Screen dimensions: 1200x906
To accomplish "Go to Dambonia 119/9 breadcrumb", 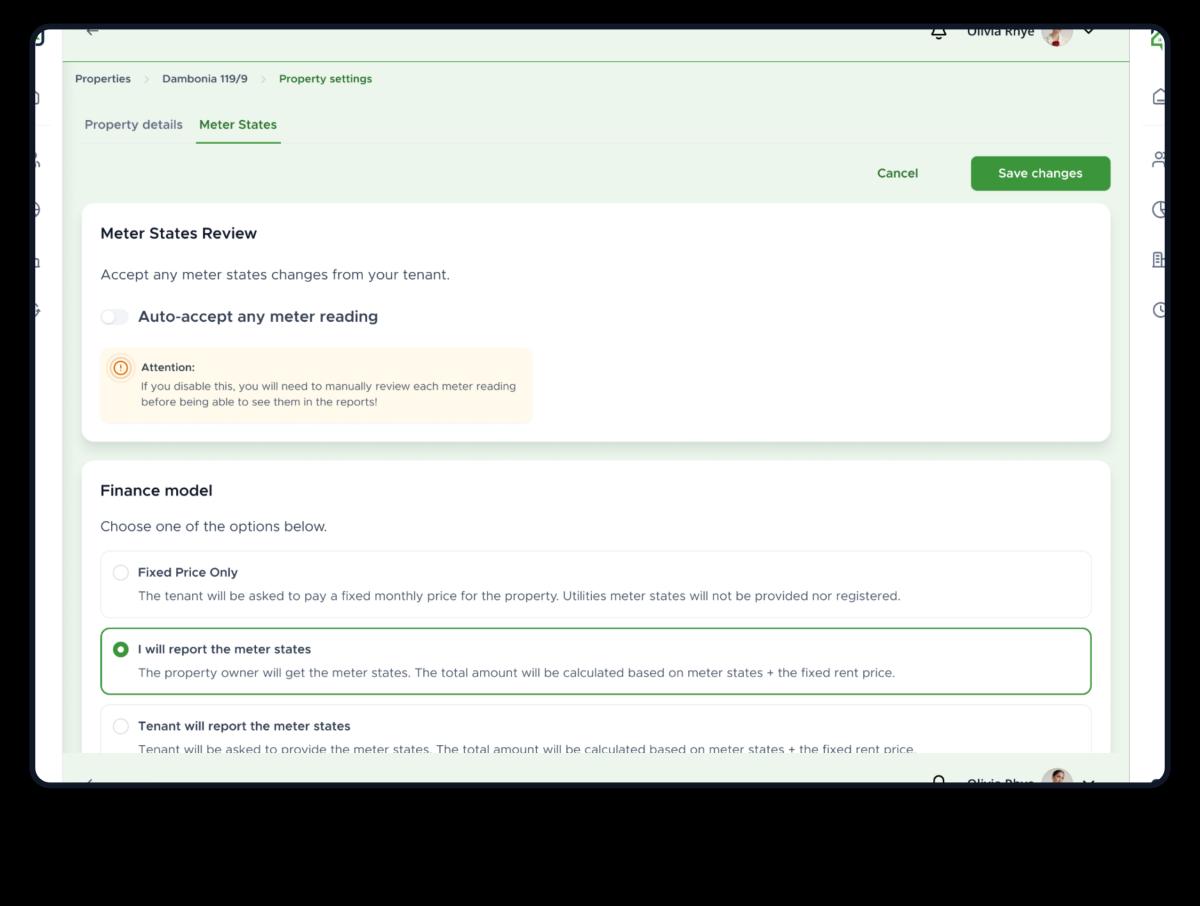I will (205, 79).
